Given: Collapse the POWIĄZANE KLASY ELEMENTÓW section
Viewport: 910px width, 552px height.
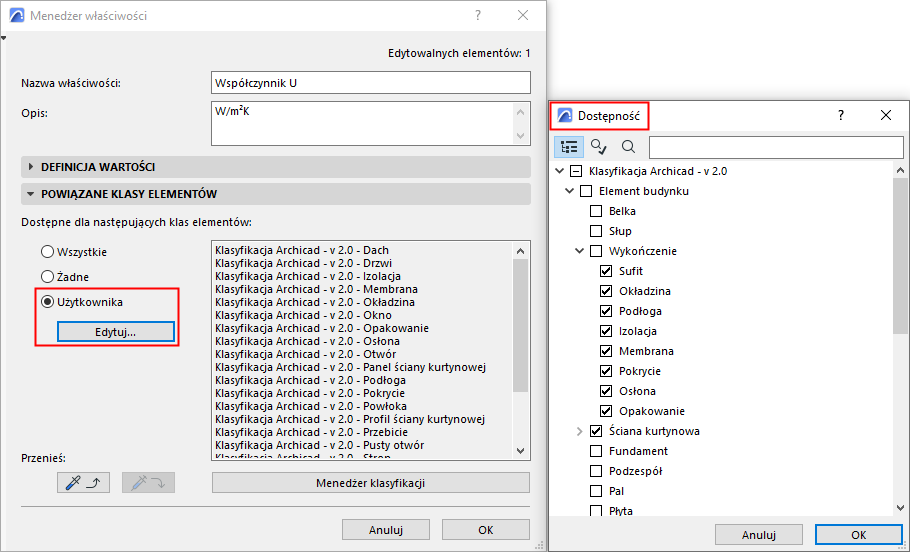Looking at the screenshot, I should 31,194.
